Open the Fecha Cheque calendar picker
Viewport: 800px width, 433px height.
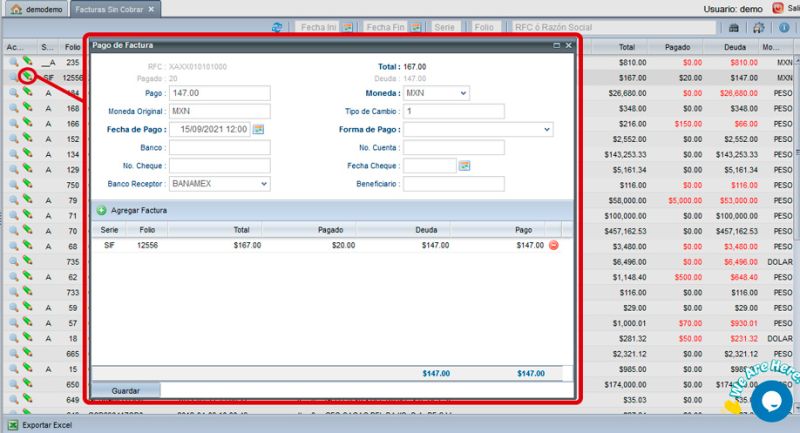(464, 166)
